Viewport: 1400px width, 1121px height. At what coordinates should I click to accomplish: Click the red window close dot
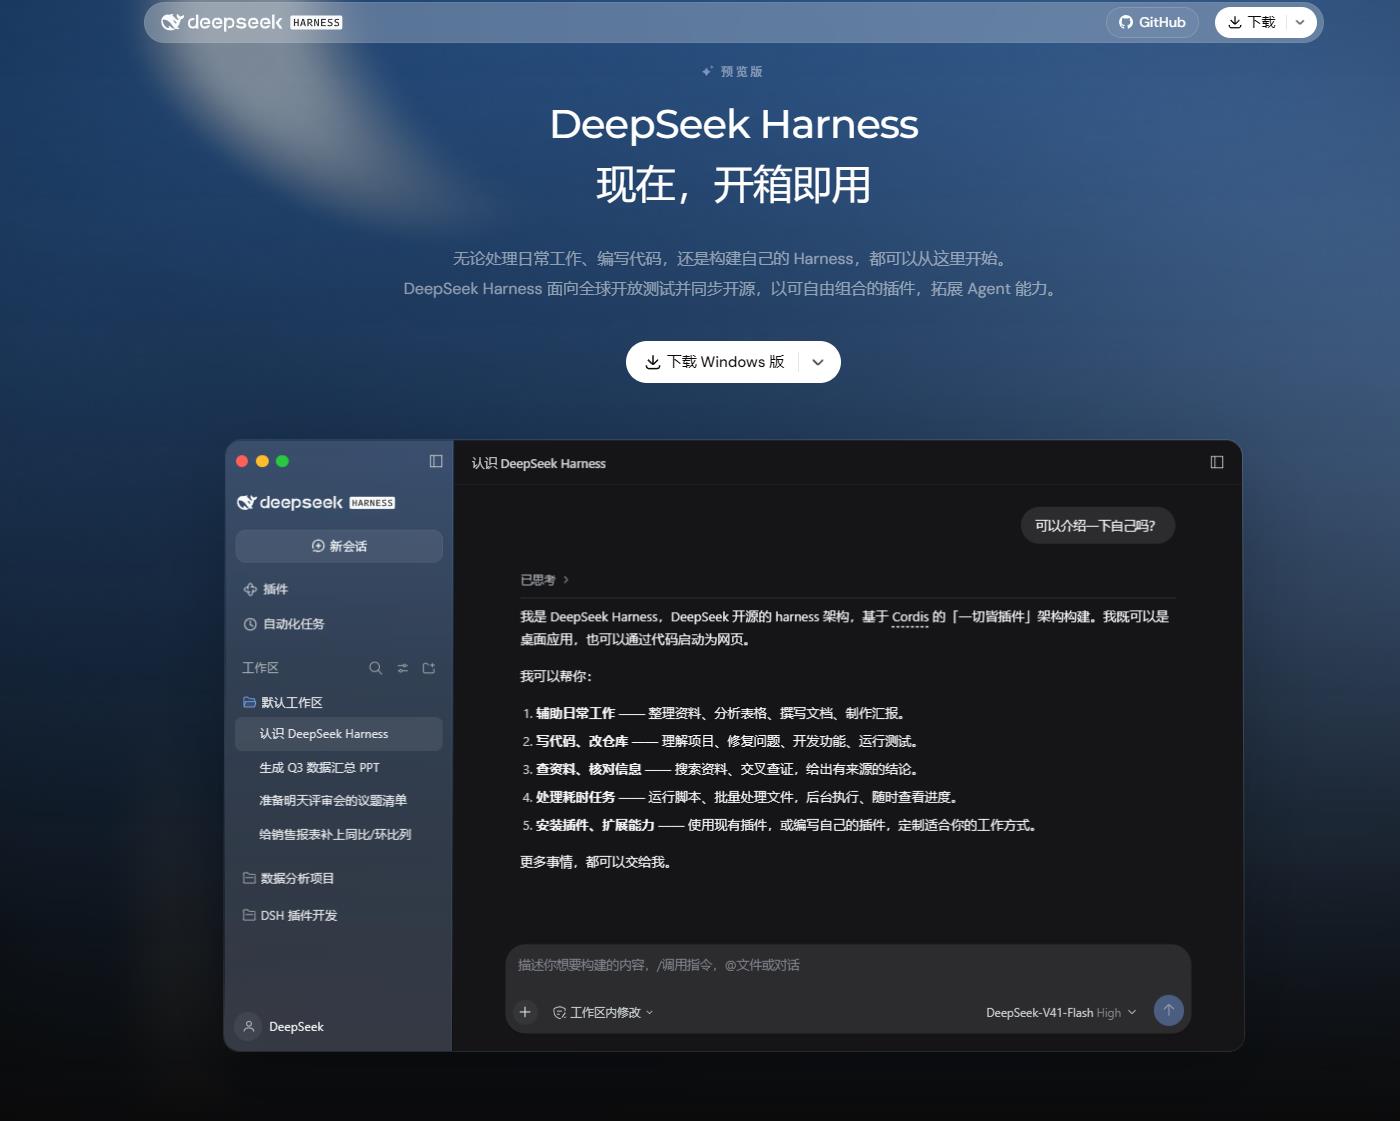tap(242, 461)
